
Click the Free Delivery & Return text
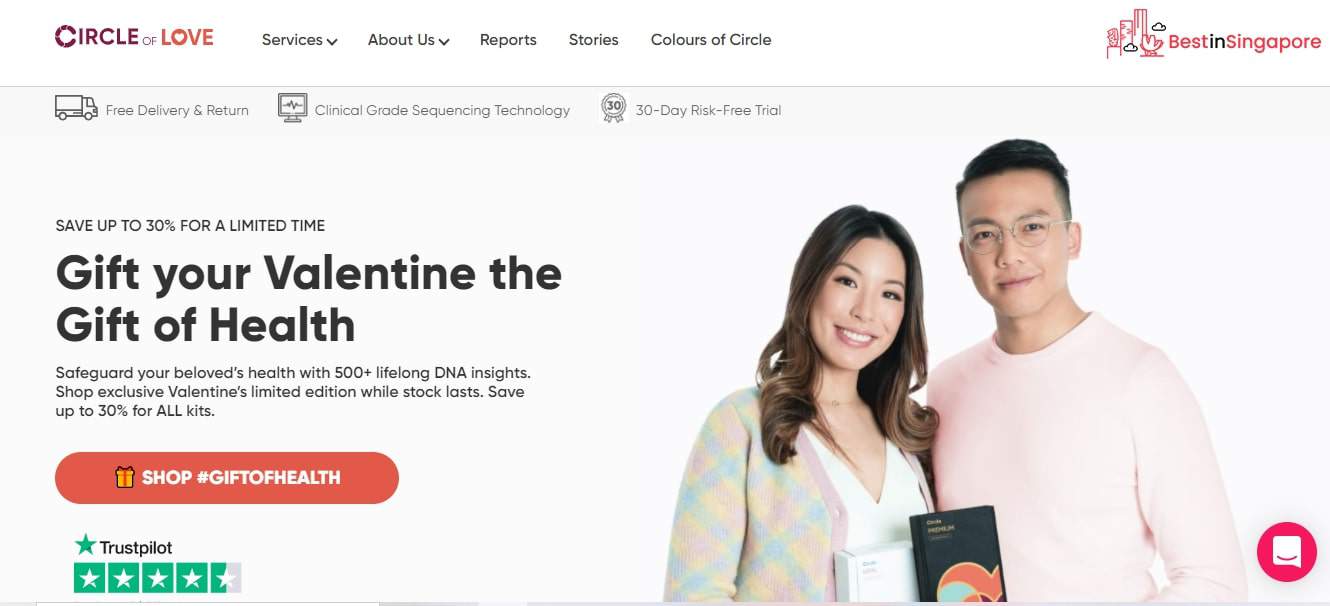(177, 110)
